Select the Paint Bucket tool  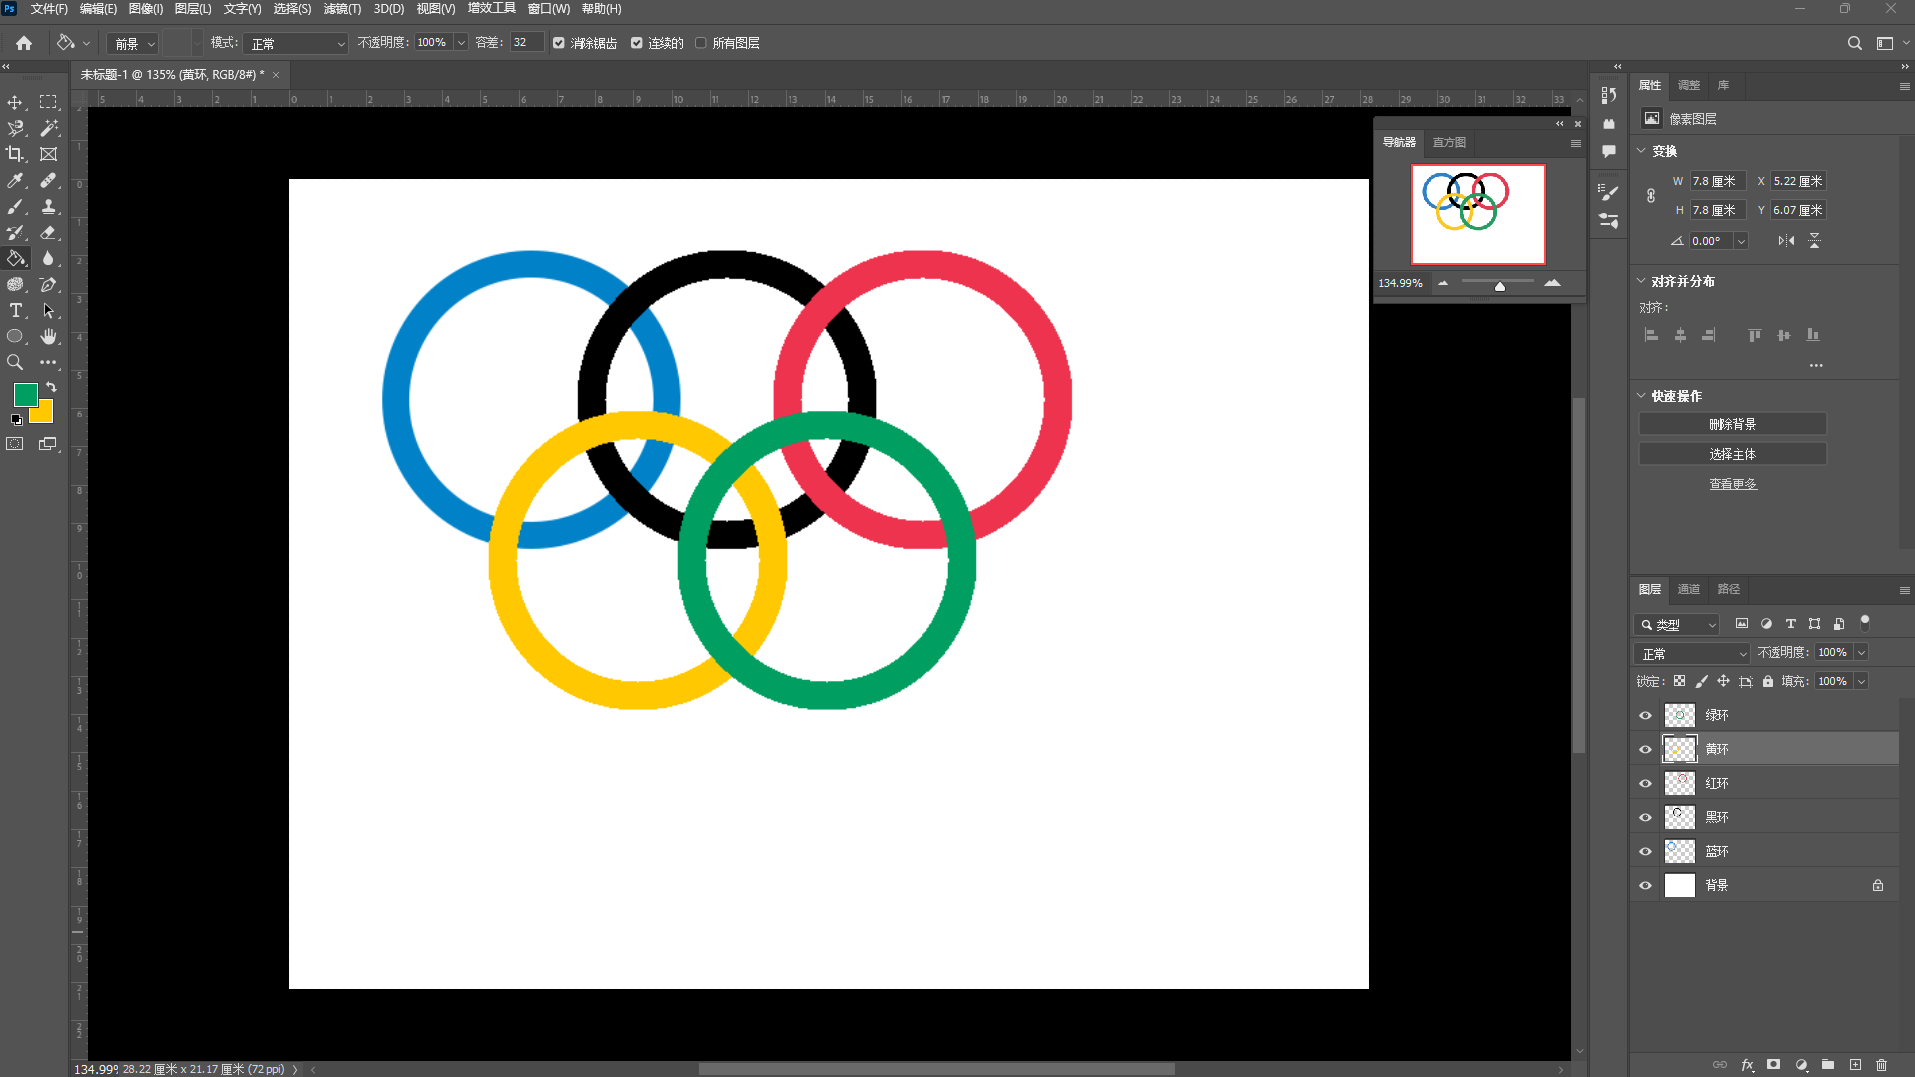[x=15, y=258]
